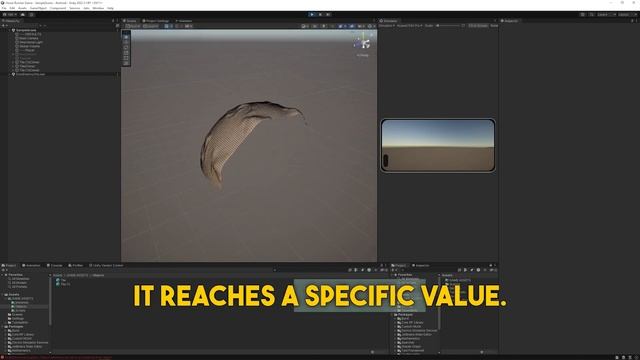Open the GameObject menu
This screenshot has width=640, height=360.
(38, 8)
